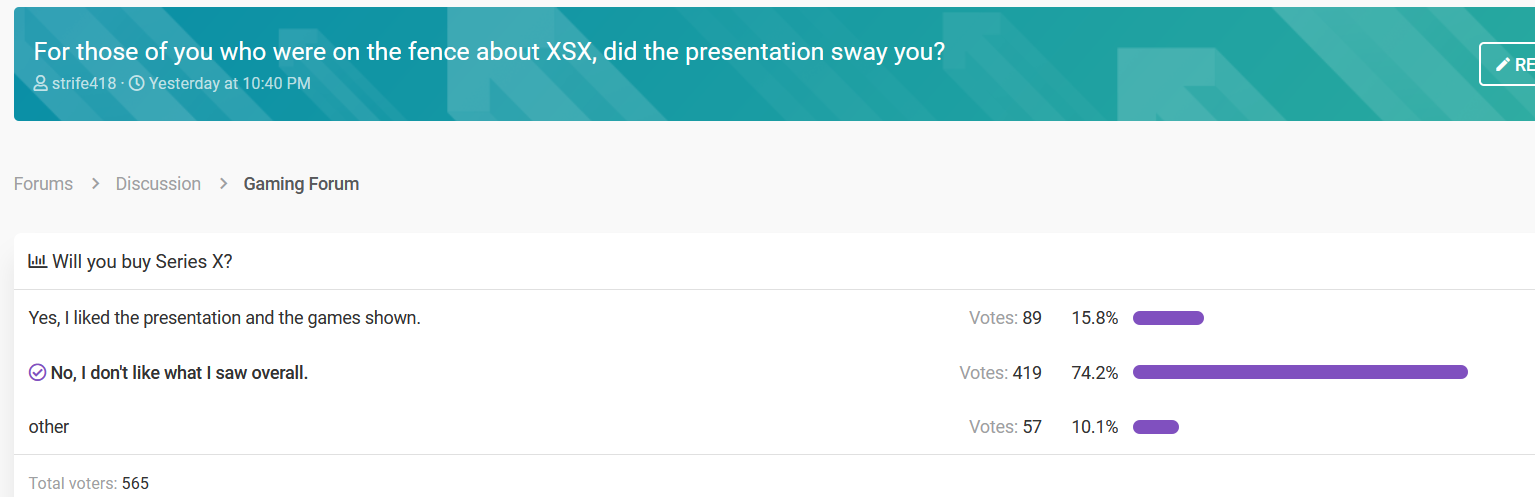
Task: Select the 'other' poll option
Action: coord(49,427)
